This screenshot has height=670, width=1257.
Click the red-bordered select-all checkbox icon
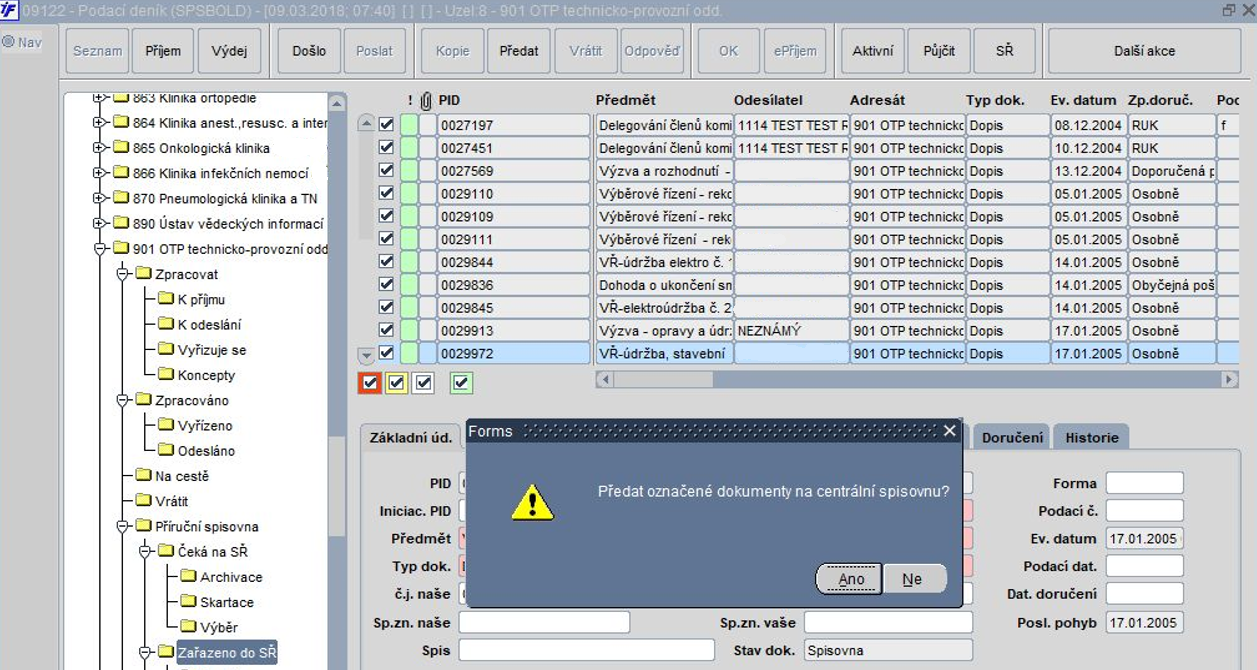coord(370,382)
